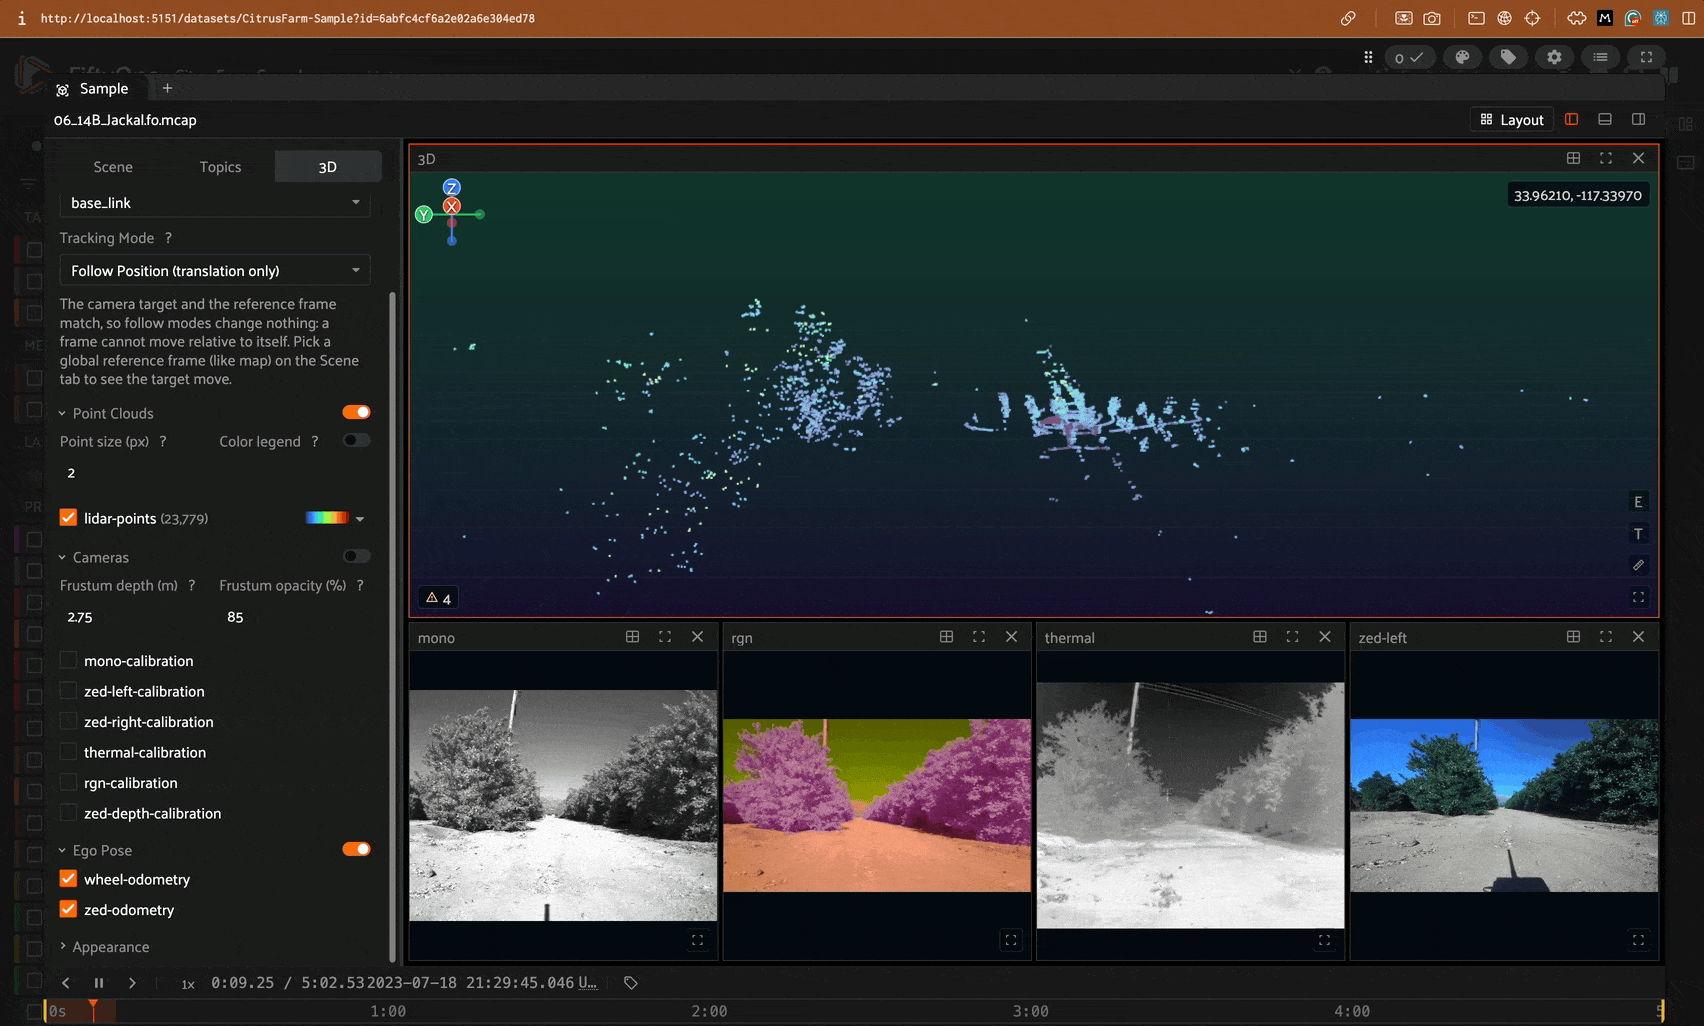
Task: Uncheck the wheel-odometry checkbox
Action: point(68,878)
